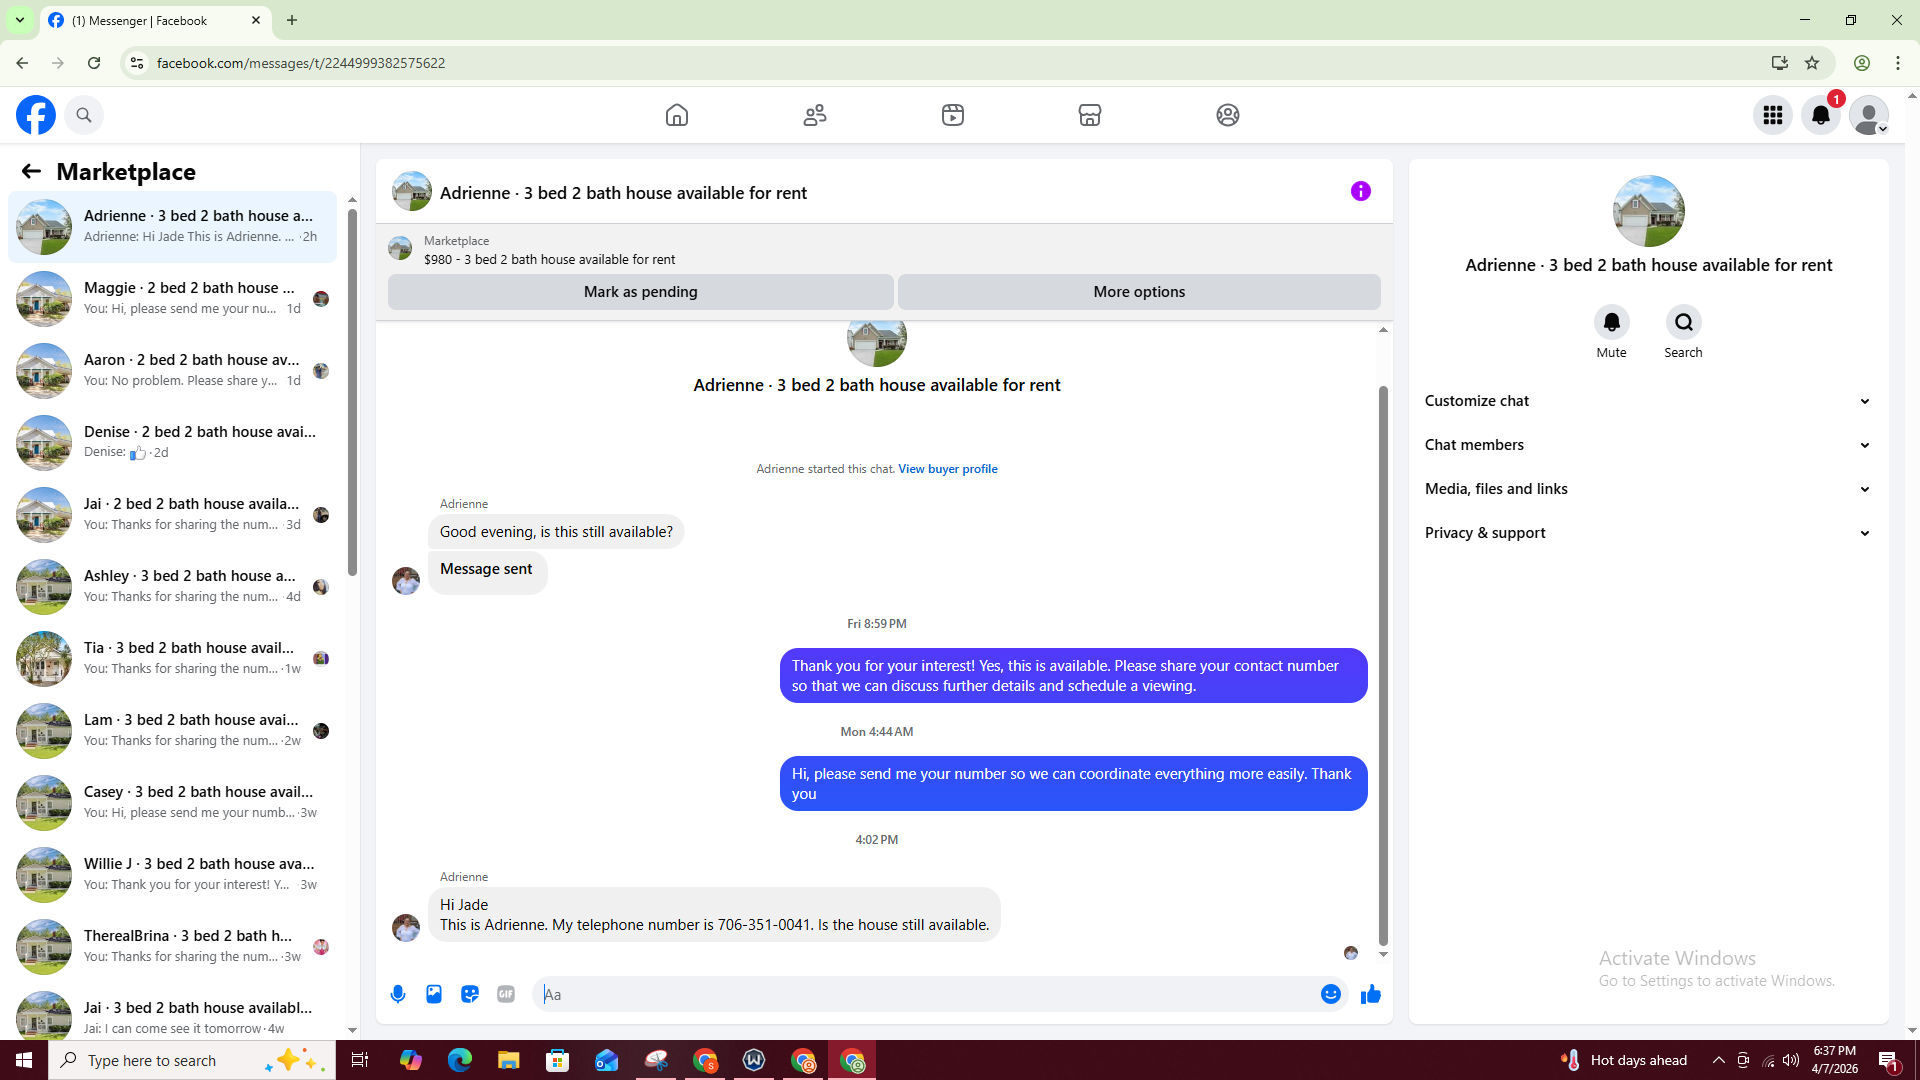Open the Facebook notifications bell
The width and height of the screenshot is (1920, 1080).
1820,115
